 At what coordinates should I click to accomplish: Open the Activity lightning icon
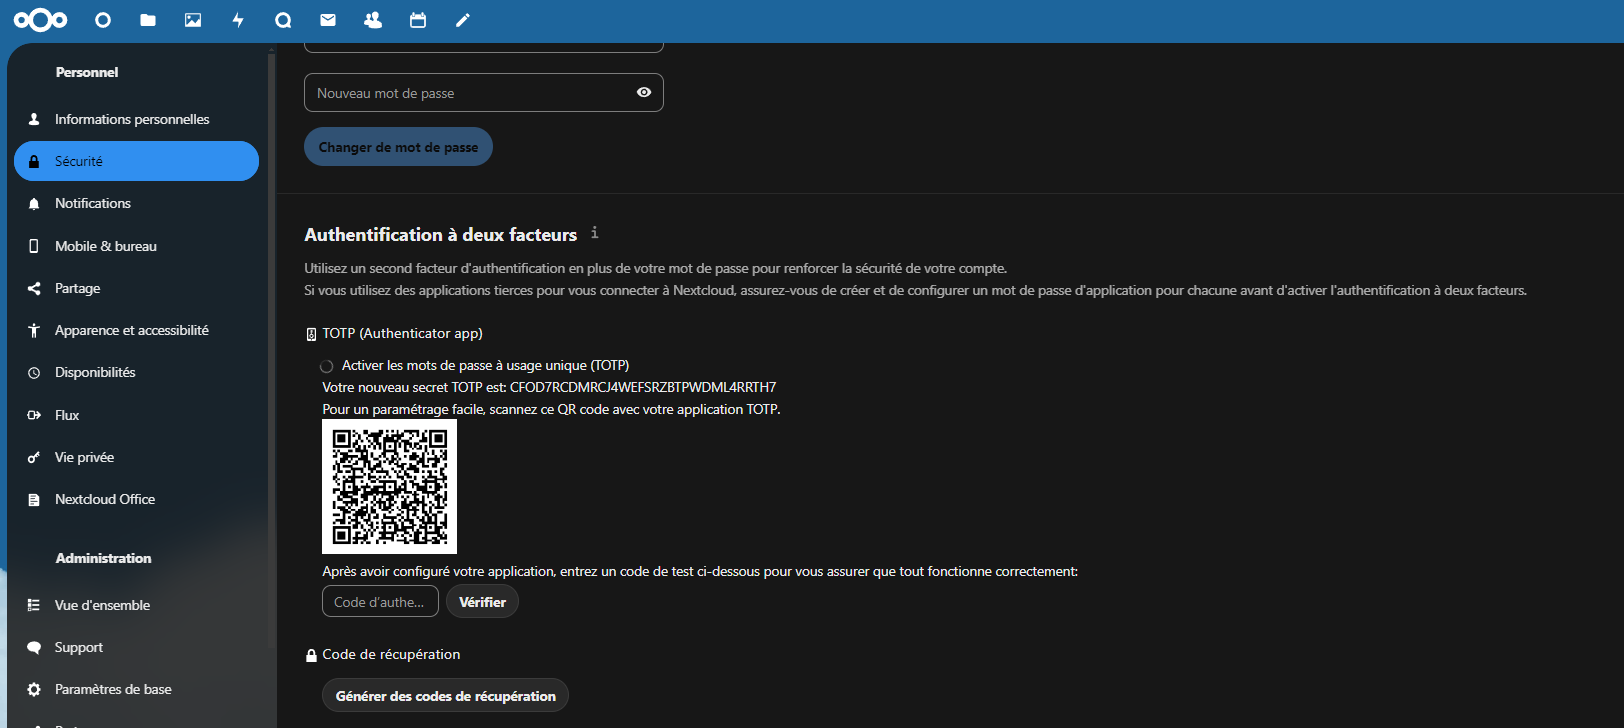click(x=238, y=20)
